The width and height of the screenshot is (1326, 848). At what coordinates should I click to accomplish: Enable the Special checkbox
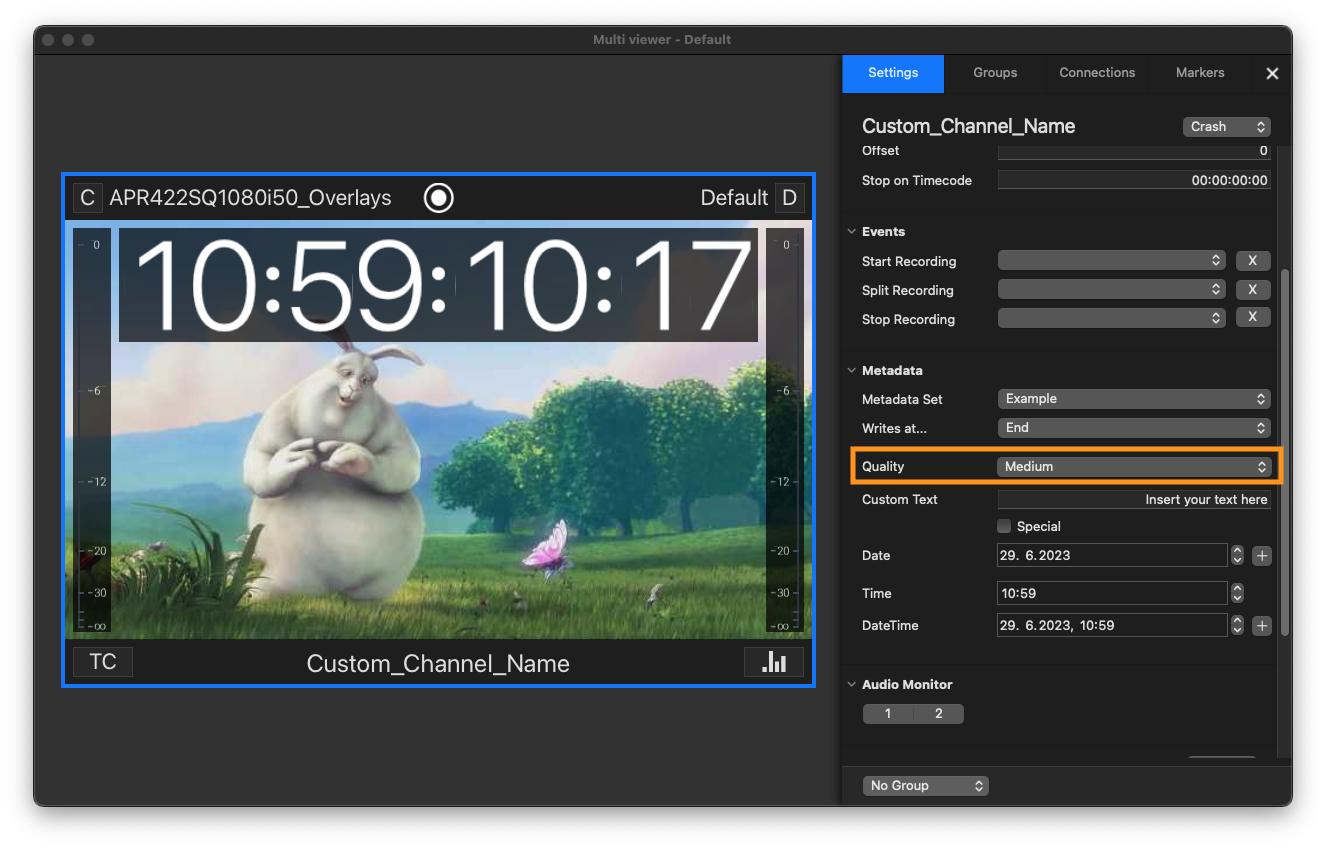click(1004, 526)
